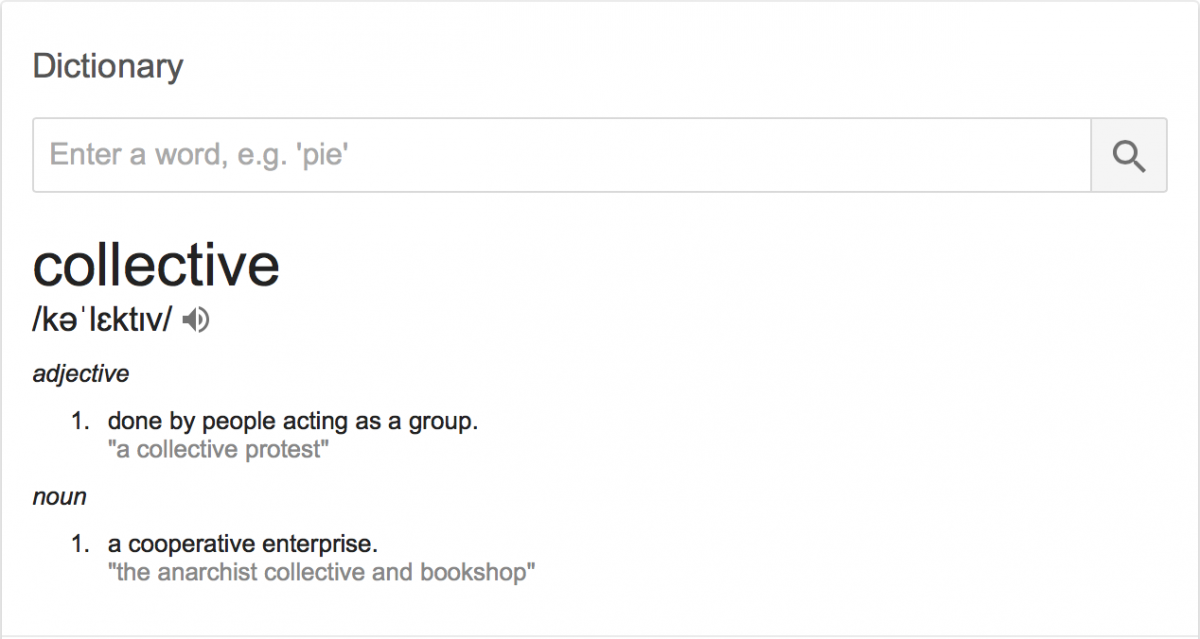Select the 'adjective' part-of-speech label

pyautogui.click(x=81, y=374)
